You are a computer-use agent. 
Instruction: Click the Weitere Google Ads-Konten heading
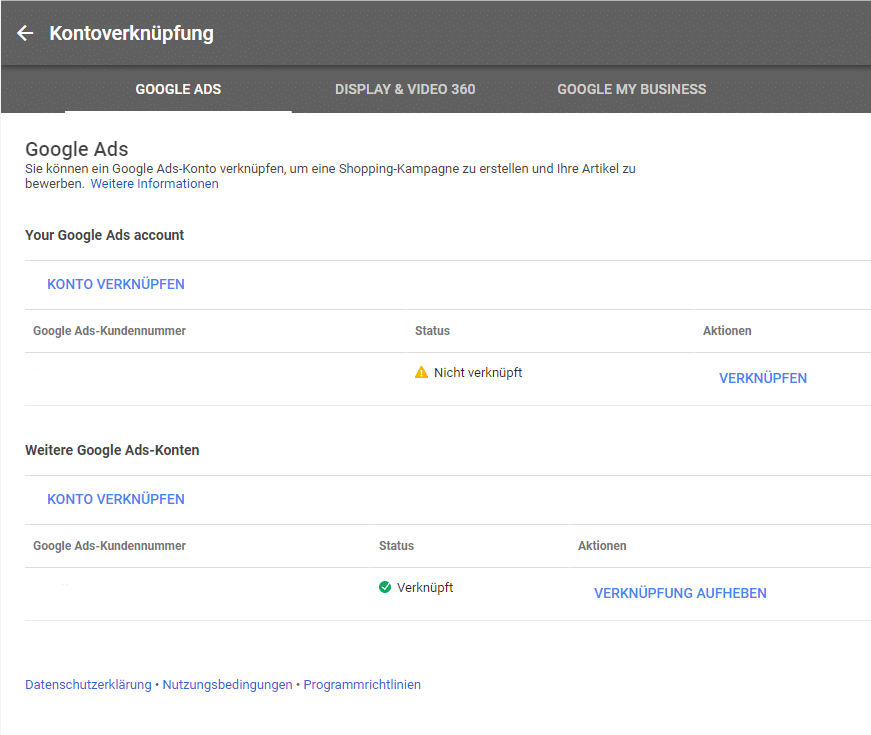point(112,450)
